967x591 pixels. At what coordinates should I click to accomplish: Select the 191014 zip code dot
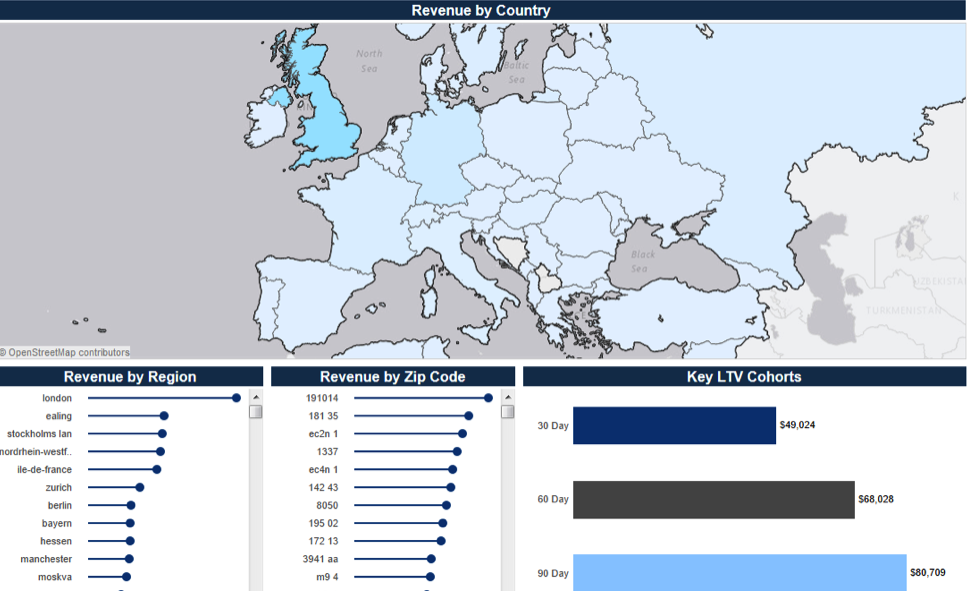pyautogui.click(x=488, y=398)
